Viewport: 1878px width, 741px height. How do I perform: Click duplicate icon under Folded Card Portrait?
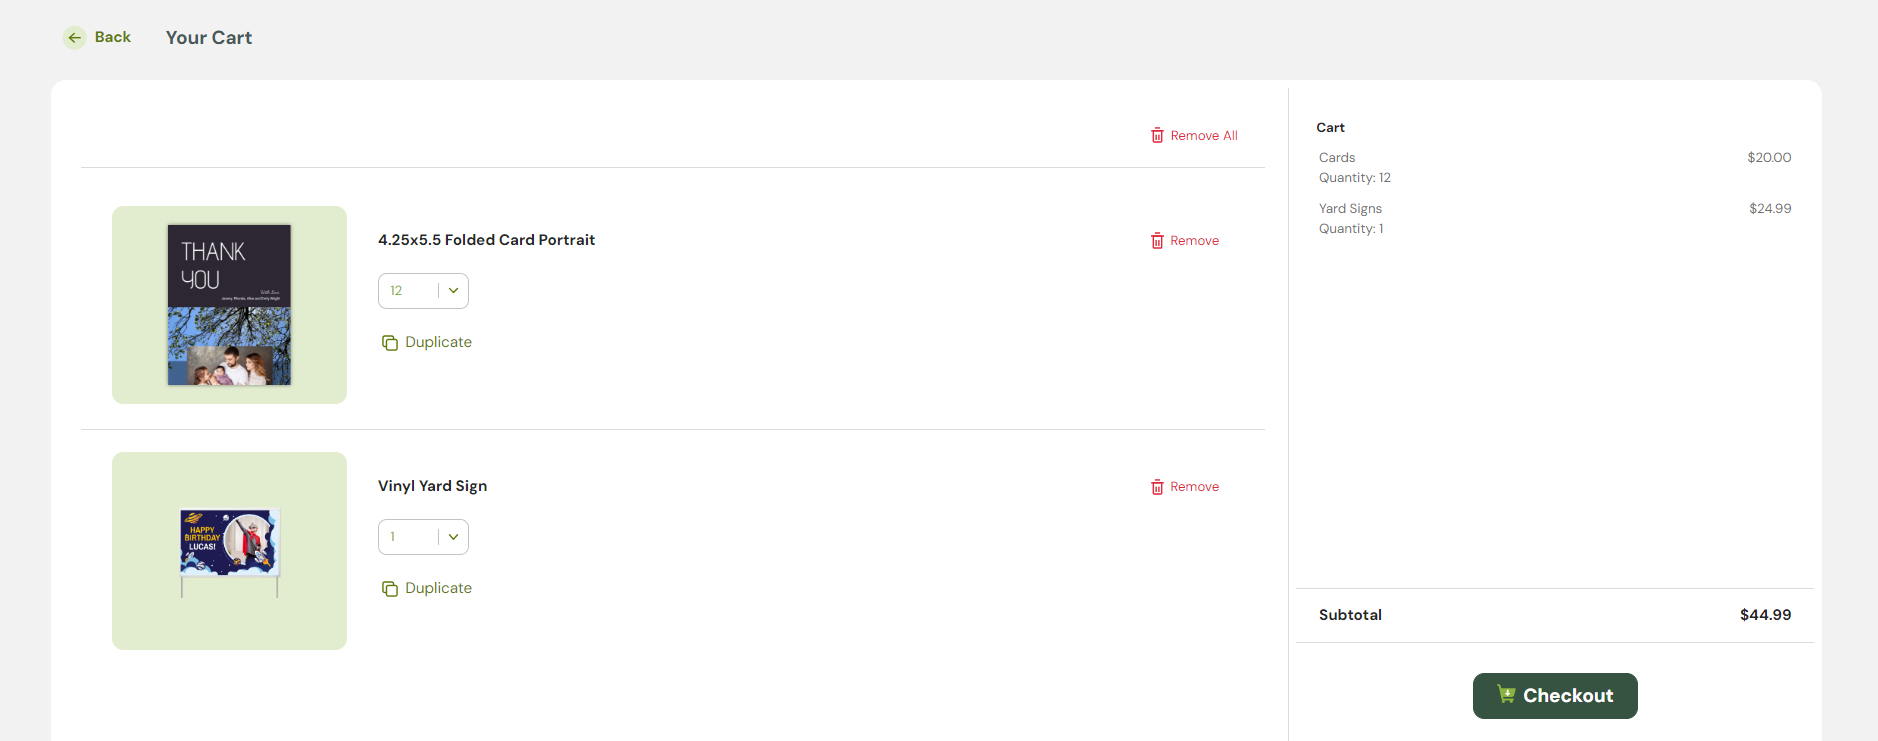pos(390,343)
